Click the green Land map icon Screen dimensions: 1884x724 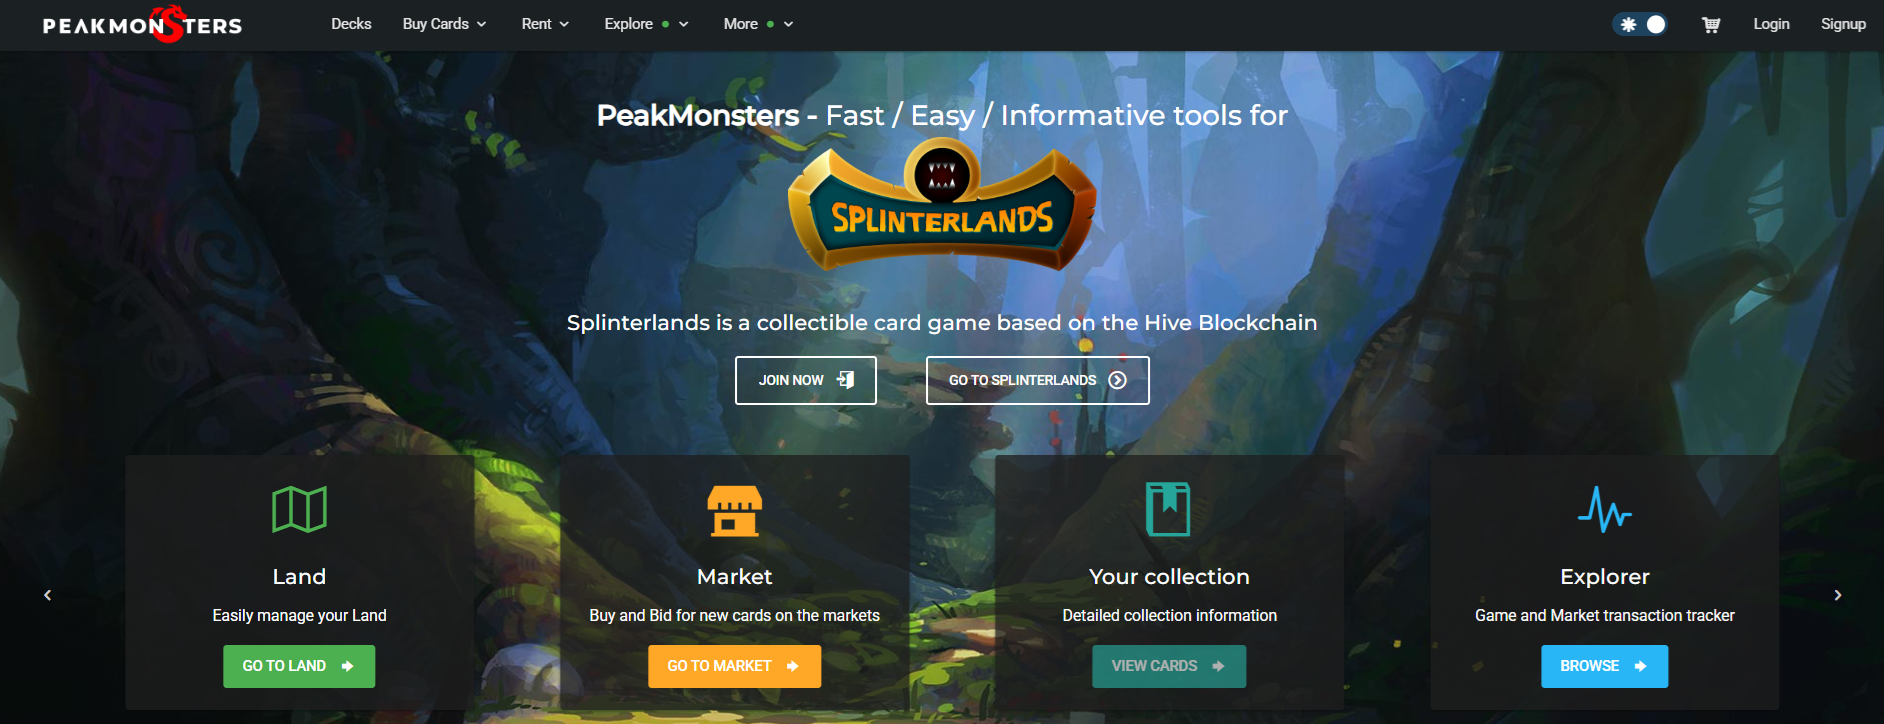coord(299,510)
